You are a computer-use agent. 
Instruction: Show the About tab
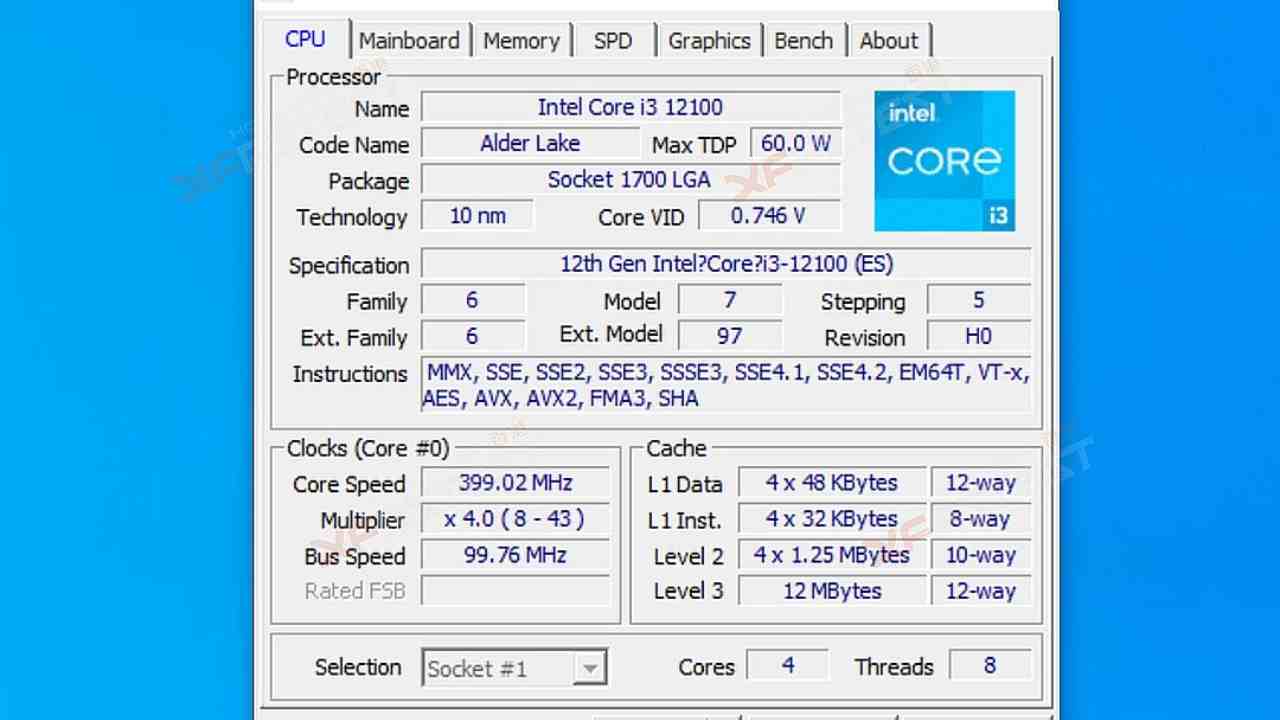[888, 41]
